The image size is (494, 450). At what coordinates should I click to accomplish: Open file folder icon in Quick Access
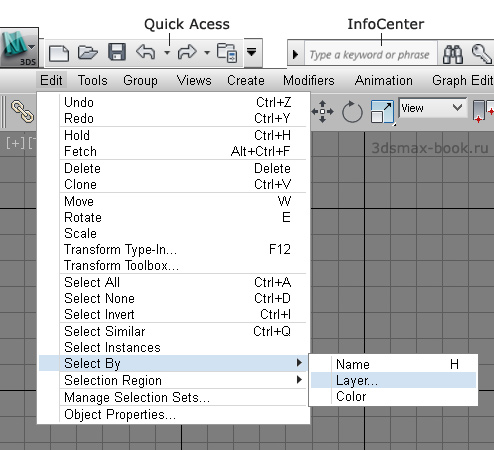(x=88, y=52)
